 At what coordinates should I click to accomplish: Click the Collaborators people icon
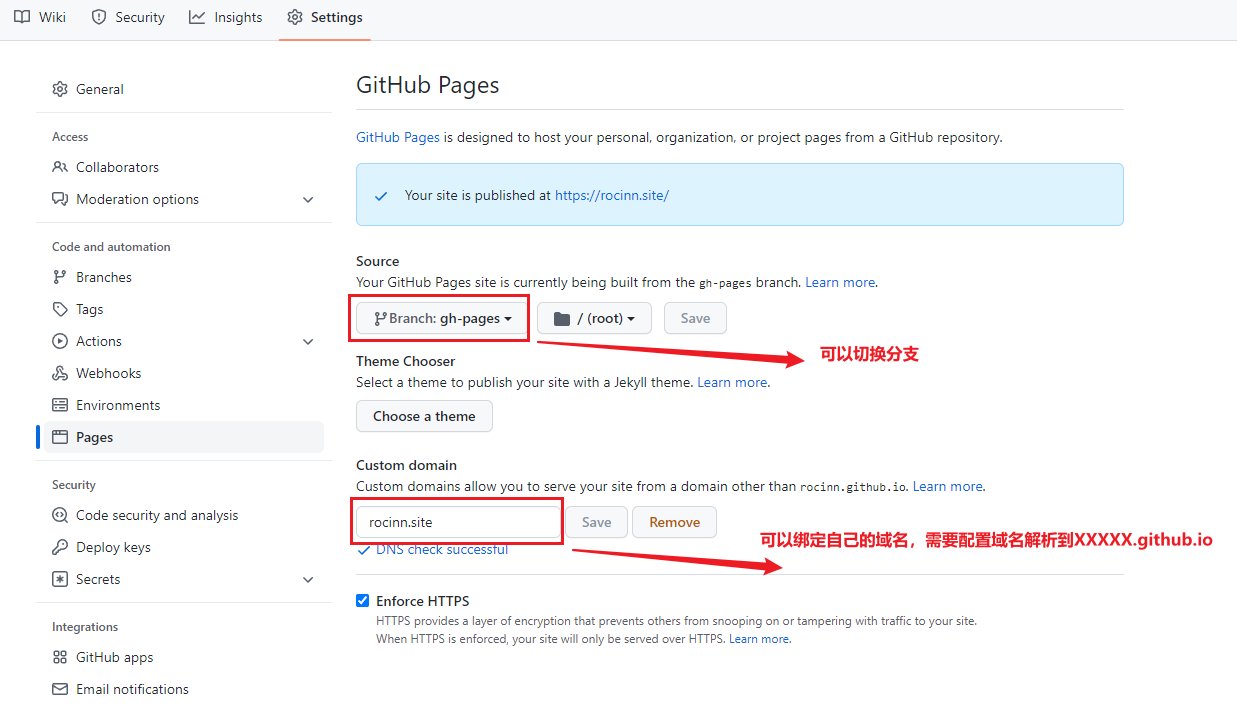pyautogui.click(x=60, y=167)
